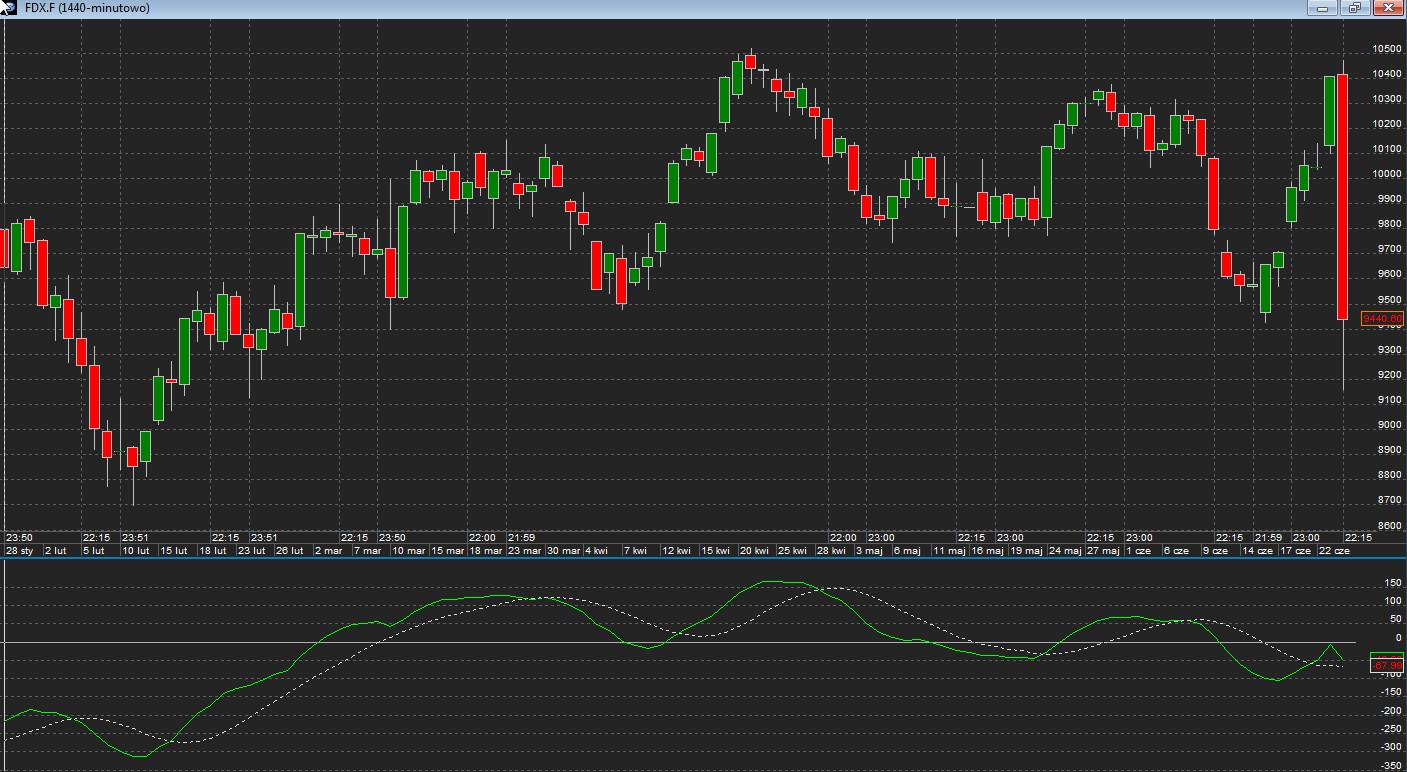Click the tall green candle before last red candle
This screenshot has height=772, width=1407.
pos(1329,110)
